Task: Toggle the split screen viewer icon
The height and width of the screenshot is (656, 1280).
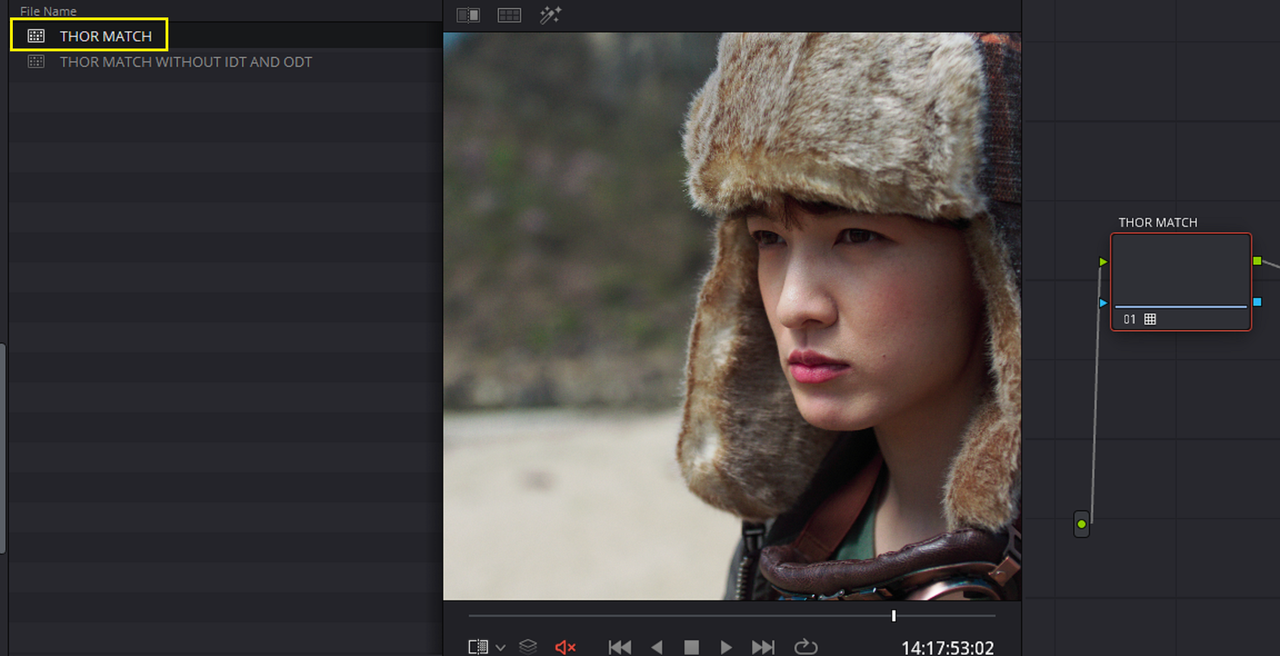Action: [x=468, y=15]
